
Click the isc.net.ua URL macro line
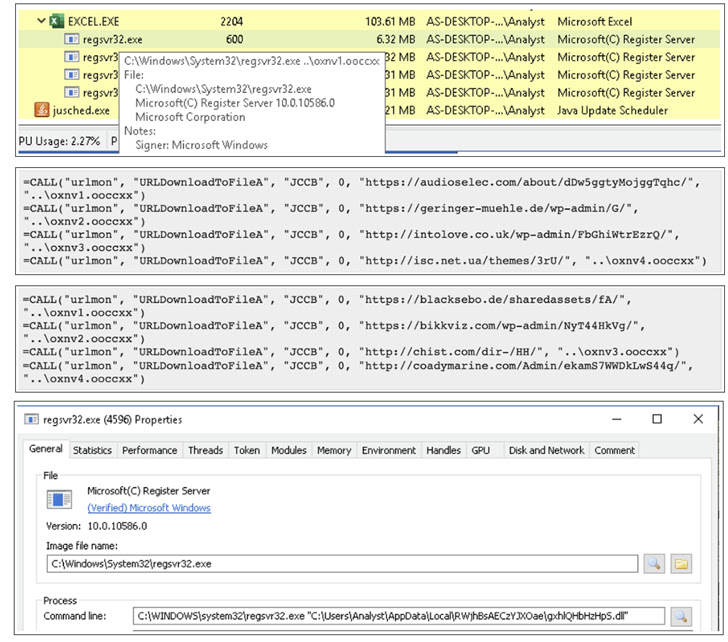[365, 261]
